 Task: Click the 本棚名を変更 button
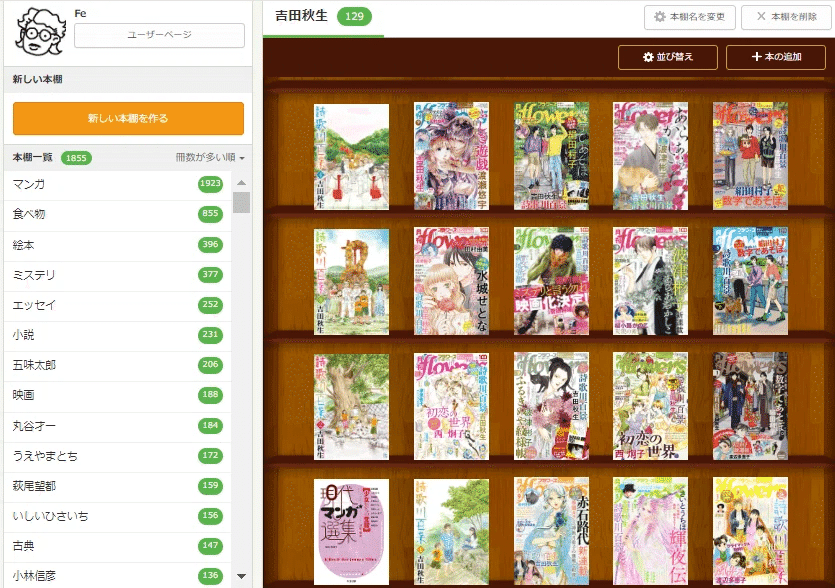(x=690, y=17)
